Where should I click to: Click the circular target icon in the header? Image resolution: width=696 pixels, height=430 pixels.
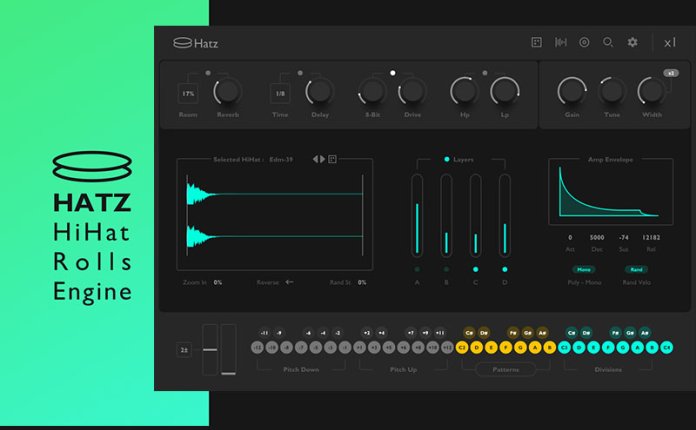click(x=584, y=42)
